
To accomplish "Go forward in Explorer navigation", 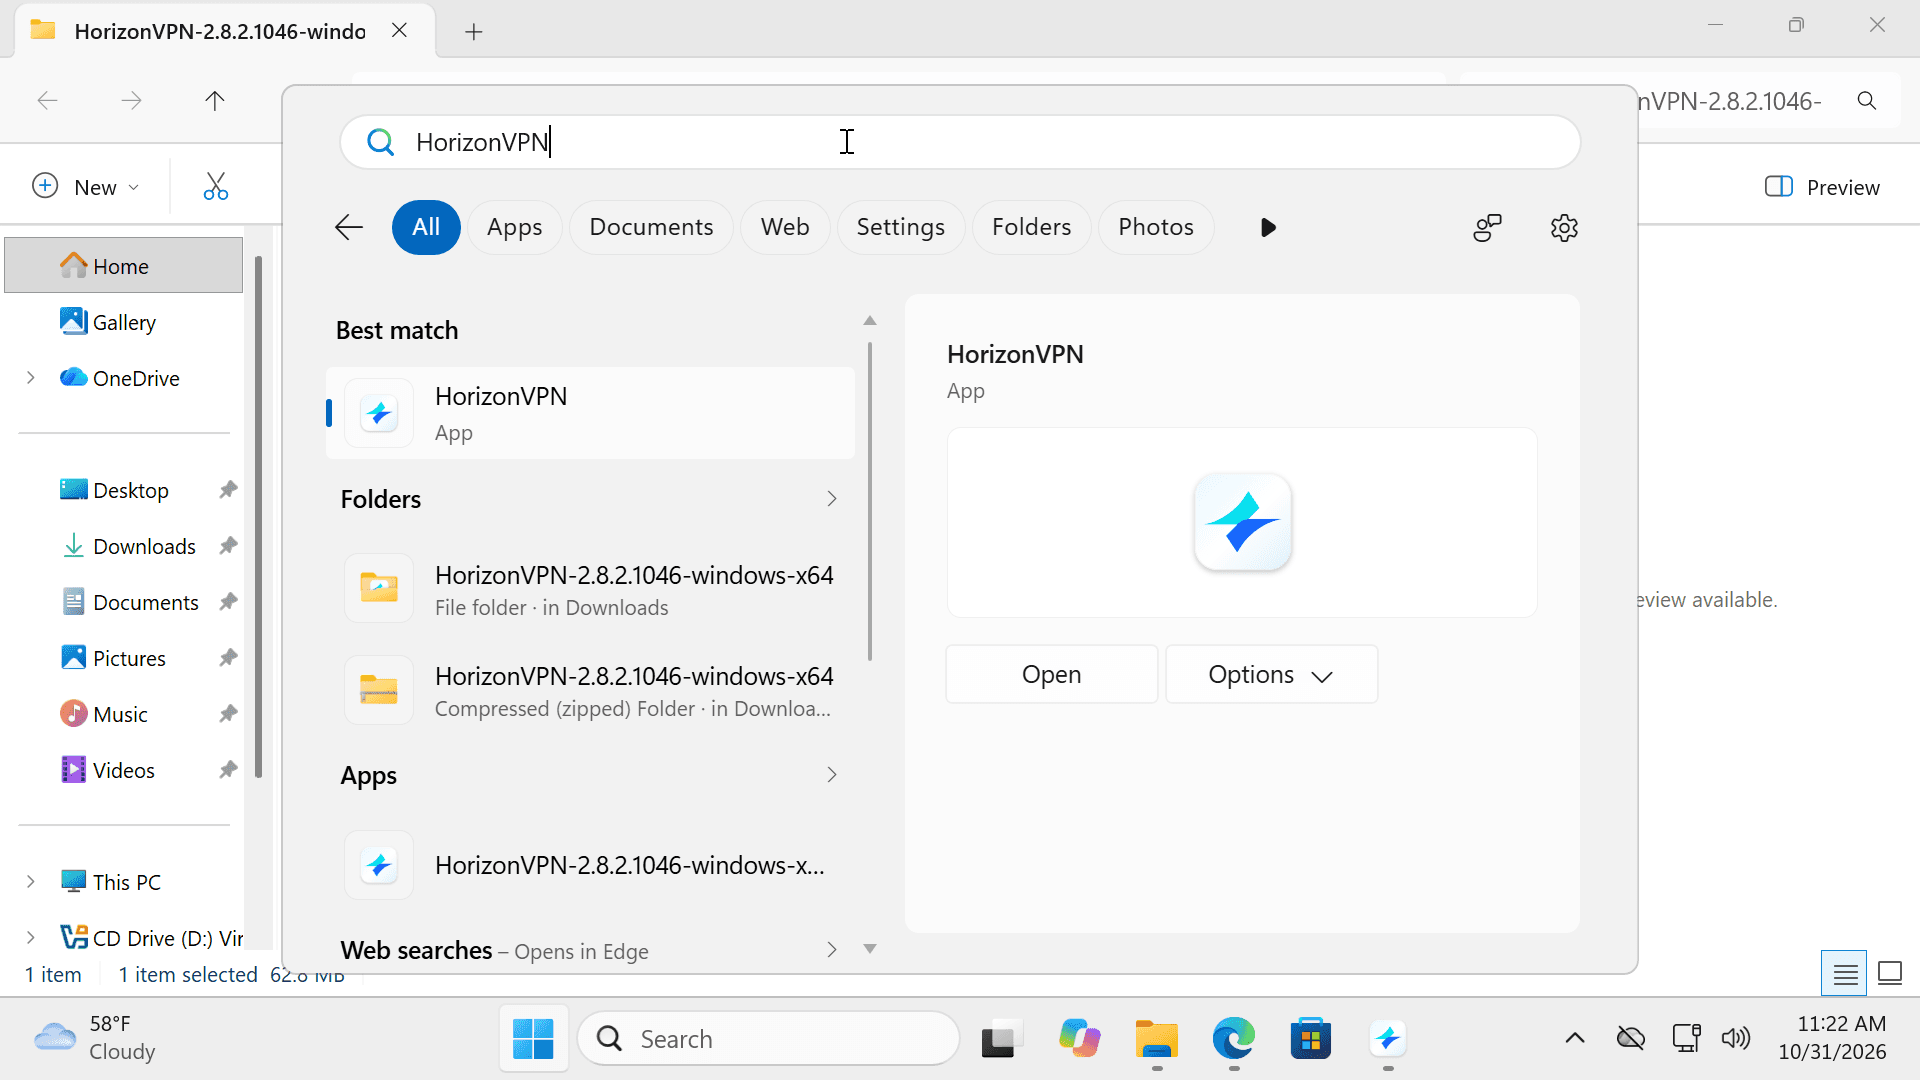I will pyautogui.click(x=131, y=101).
